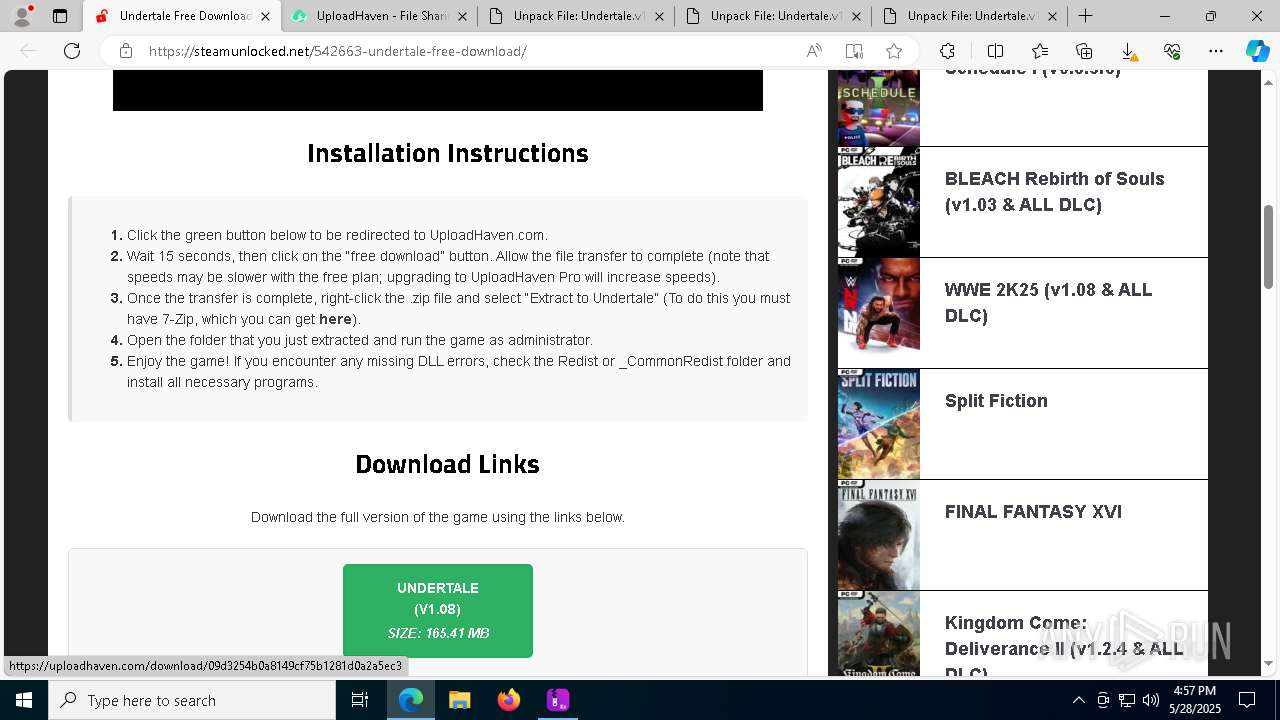
Task: Open the Windows Start menu
Action: pos(24,700)
